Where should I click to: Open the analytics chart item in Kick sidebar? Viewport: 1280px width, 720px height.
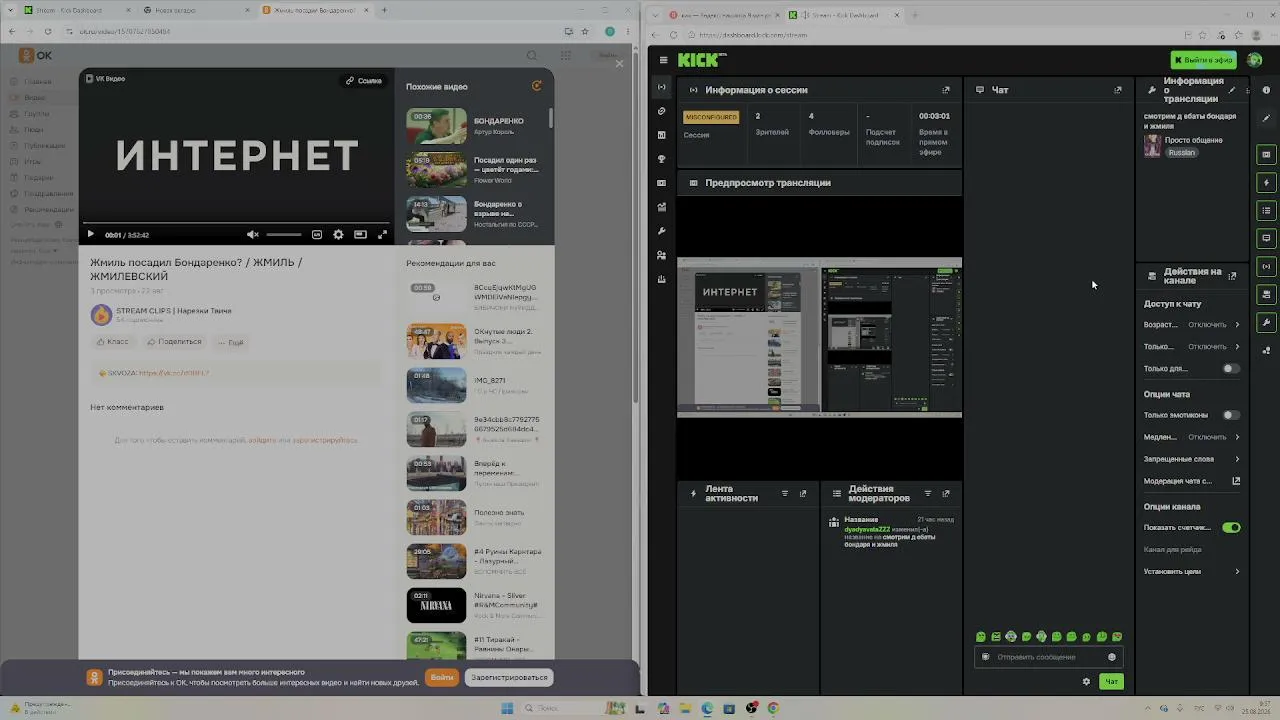[662, 207]
